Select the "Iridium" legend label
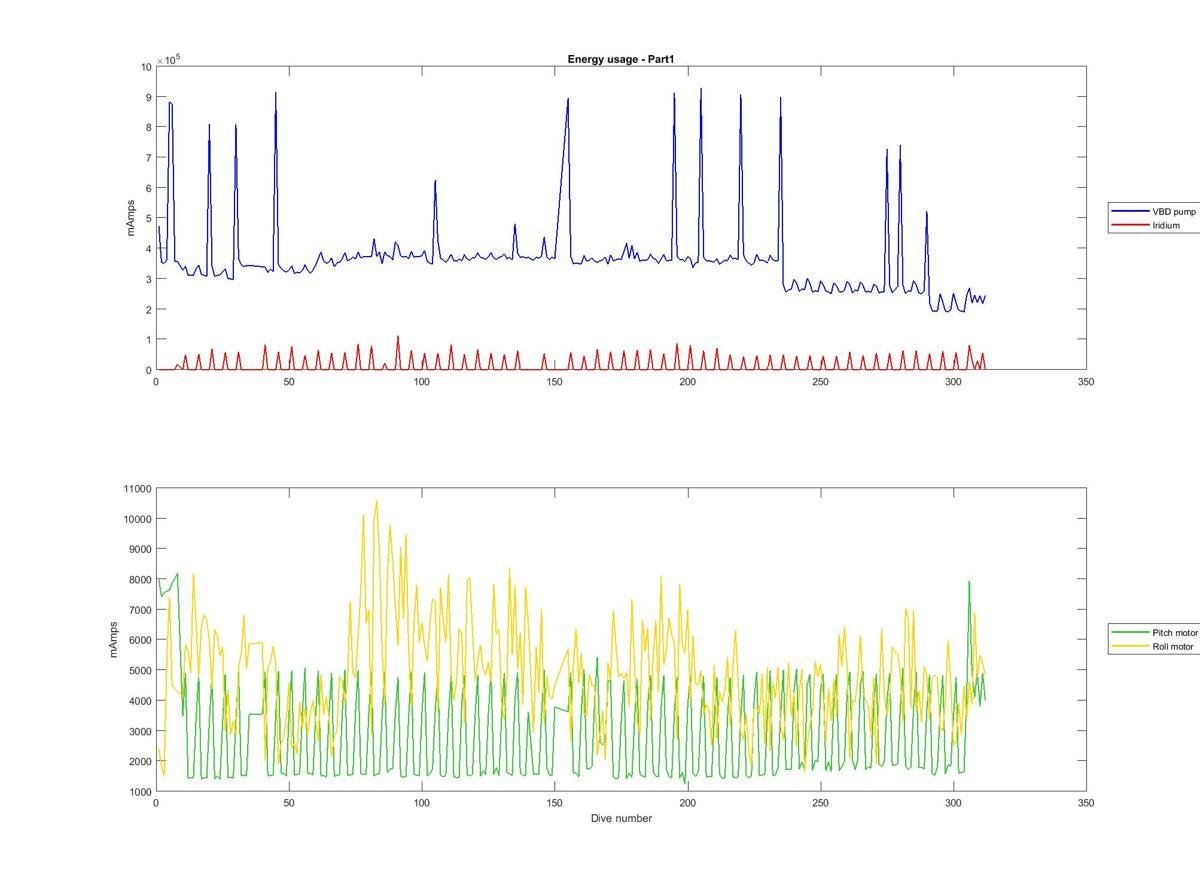This screenshot has width=1200, height=889. tap(1166, 226)
